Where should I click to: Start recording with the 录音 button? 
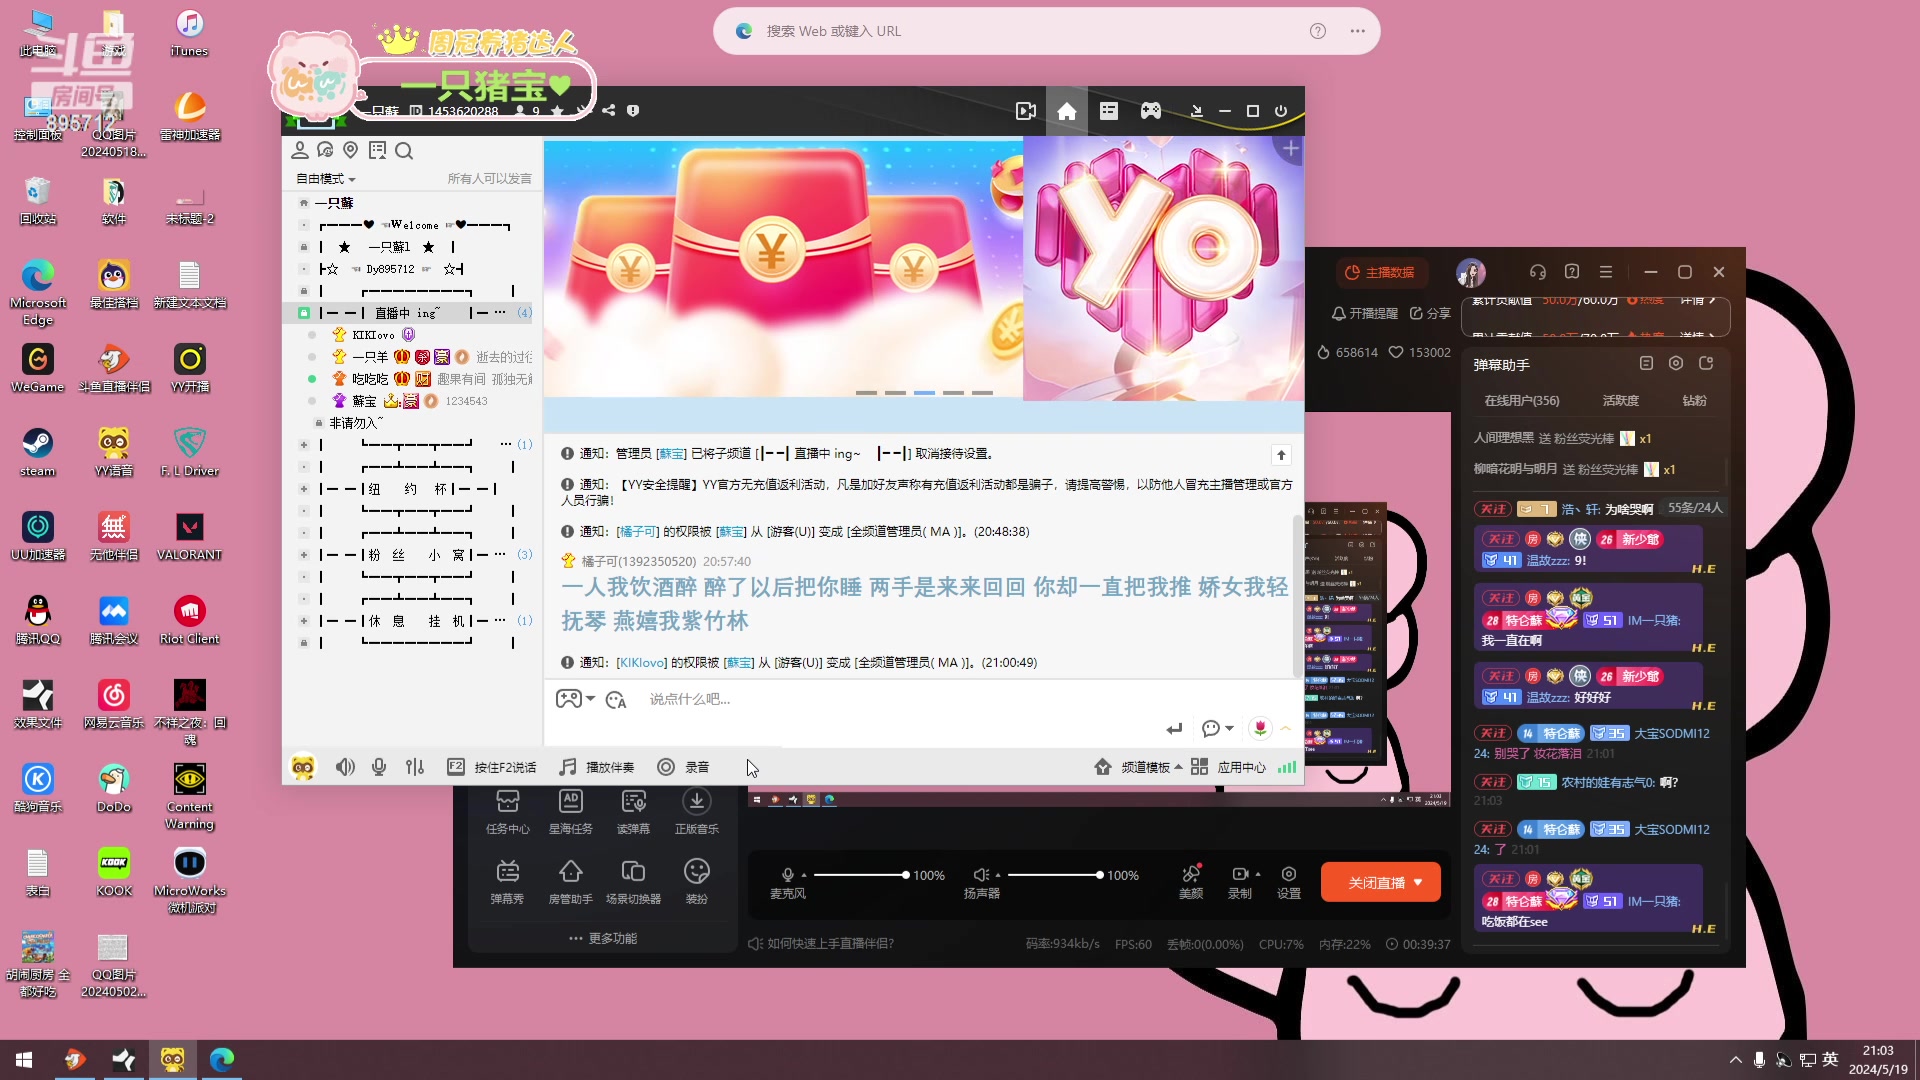click(684, 767)
